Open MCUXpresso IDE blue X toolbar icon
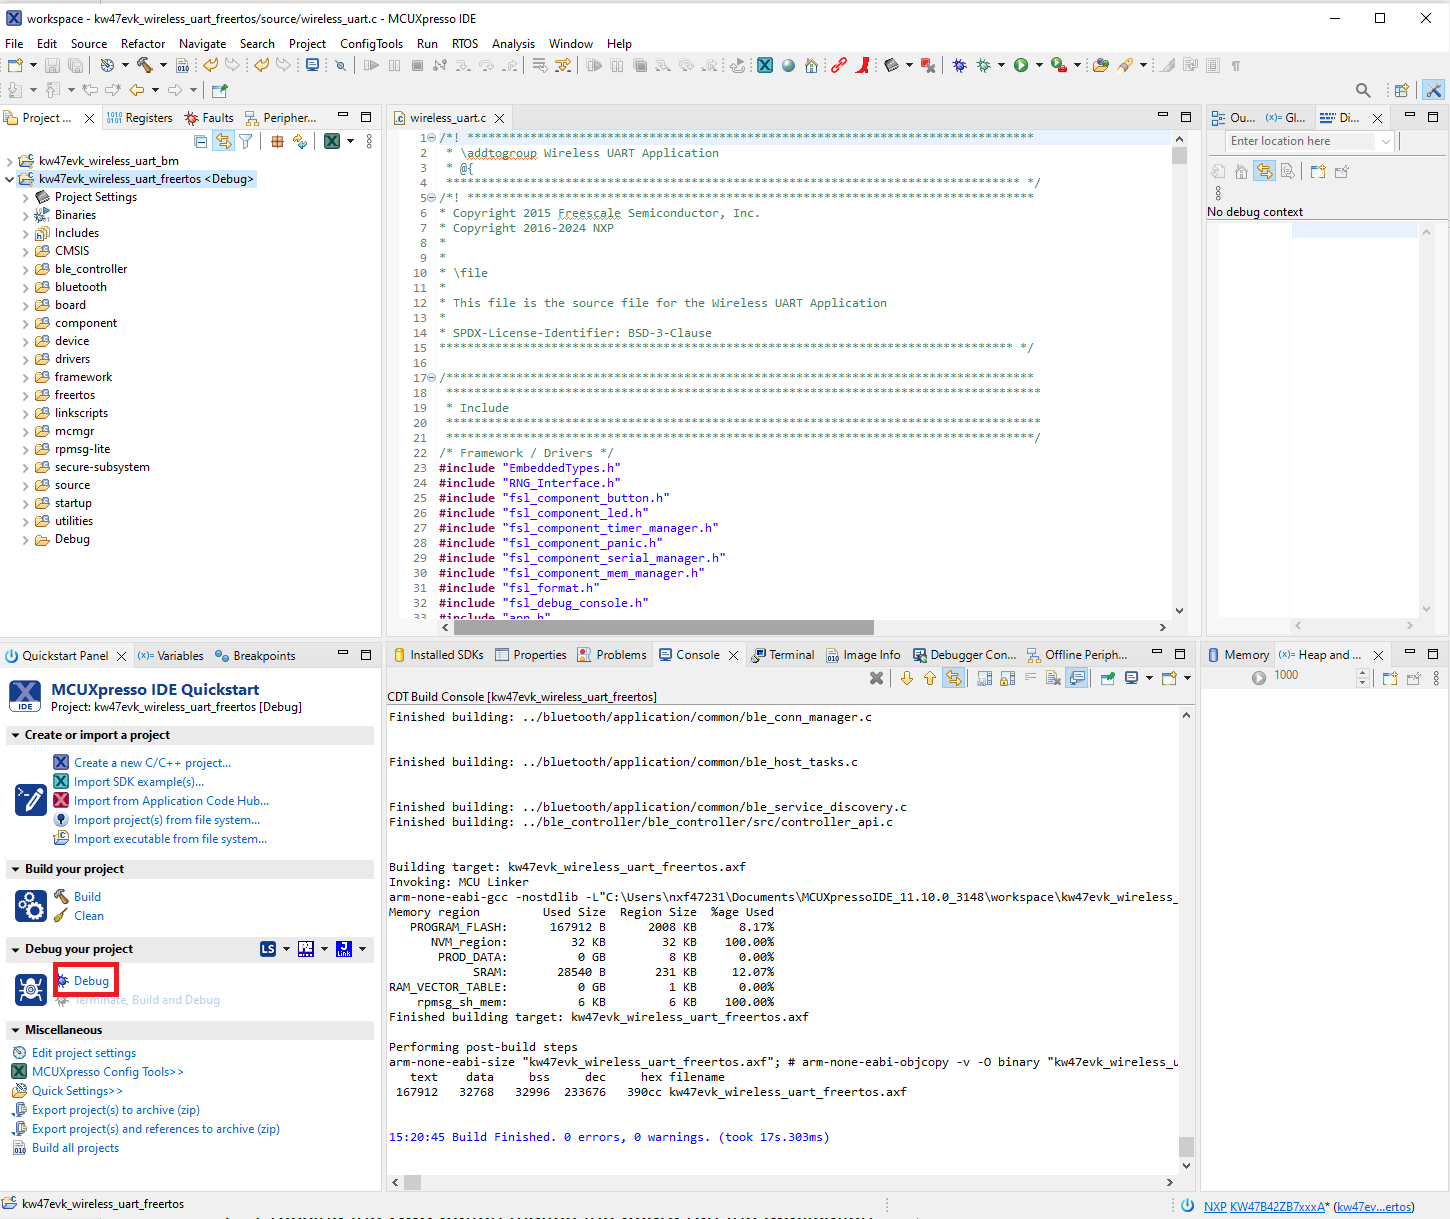The width and height of the screenshot is (1450, 1219). point(764,66)
